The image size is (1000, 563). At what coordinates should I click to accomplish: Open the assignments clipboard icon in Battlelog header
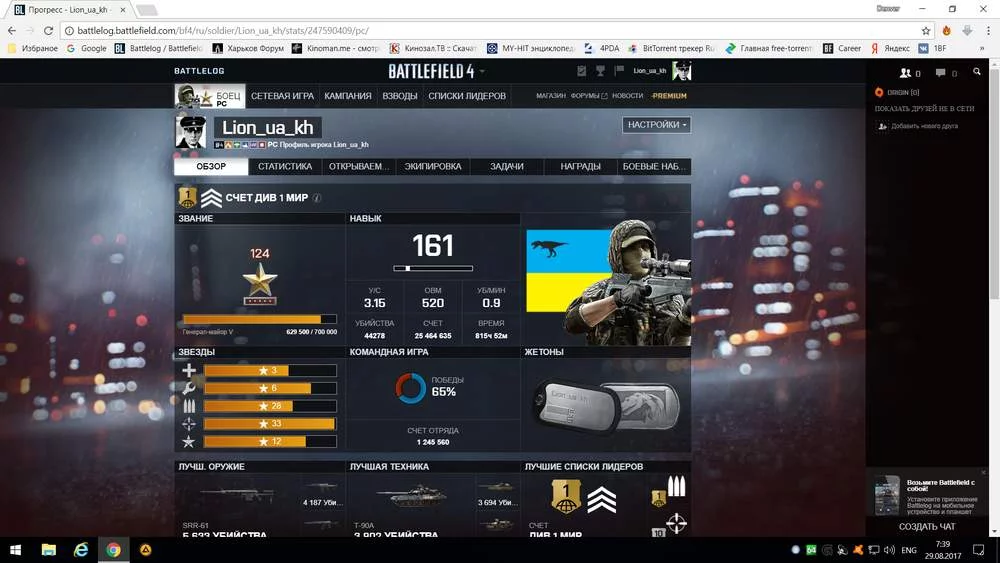point(581,71)
